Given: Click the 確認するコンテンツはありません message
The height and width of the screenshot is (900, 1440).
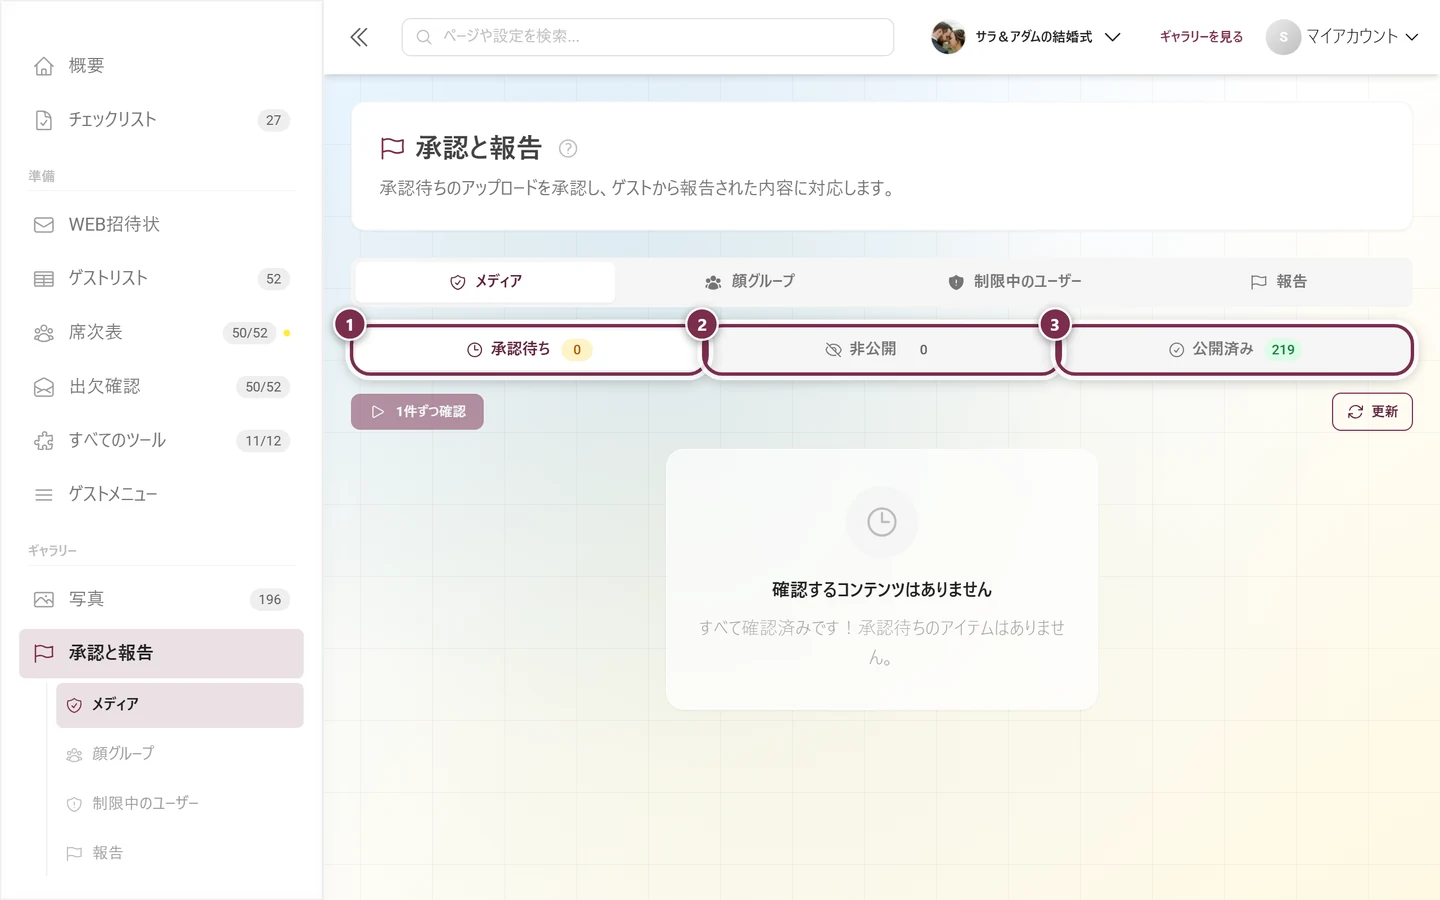Looking at the screenshot, I should 882,590.
